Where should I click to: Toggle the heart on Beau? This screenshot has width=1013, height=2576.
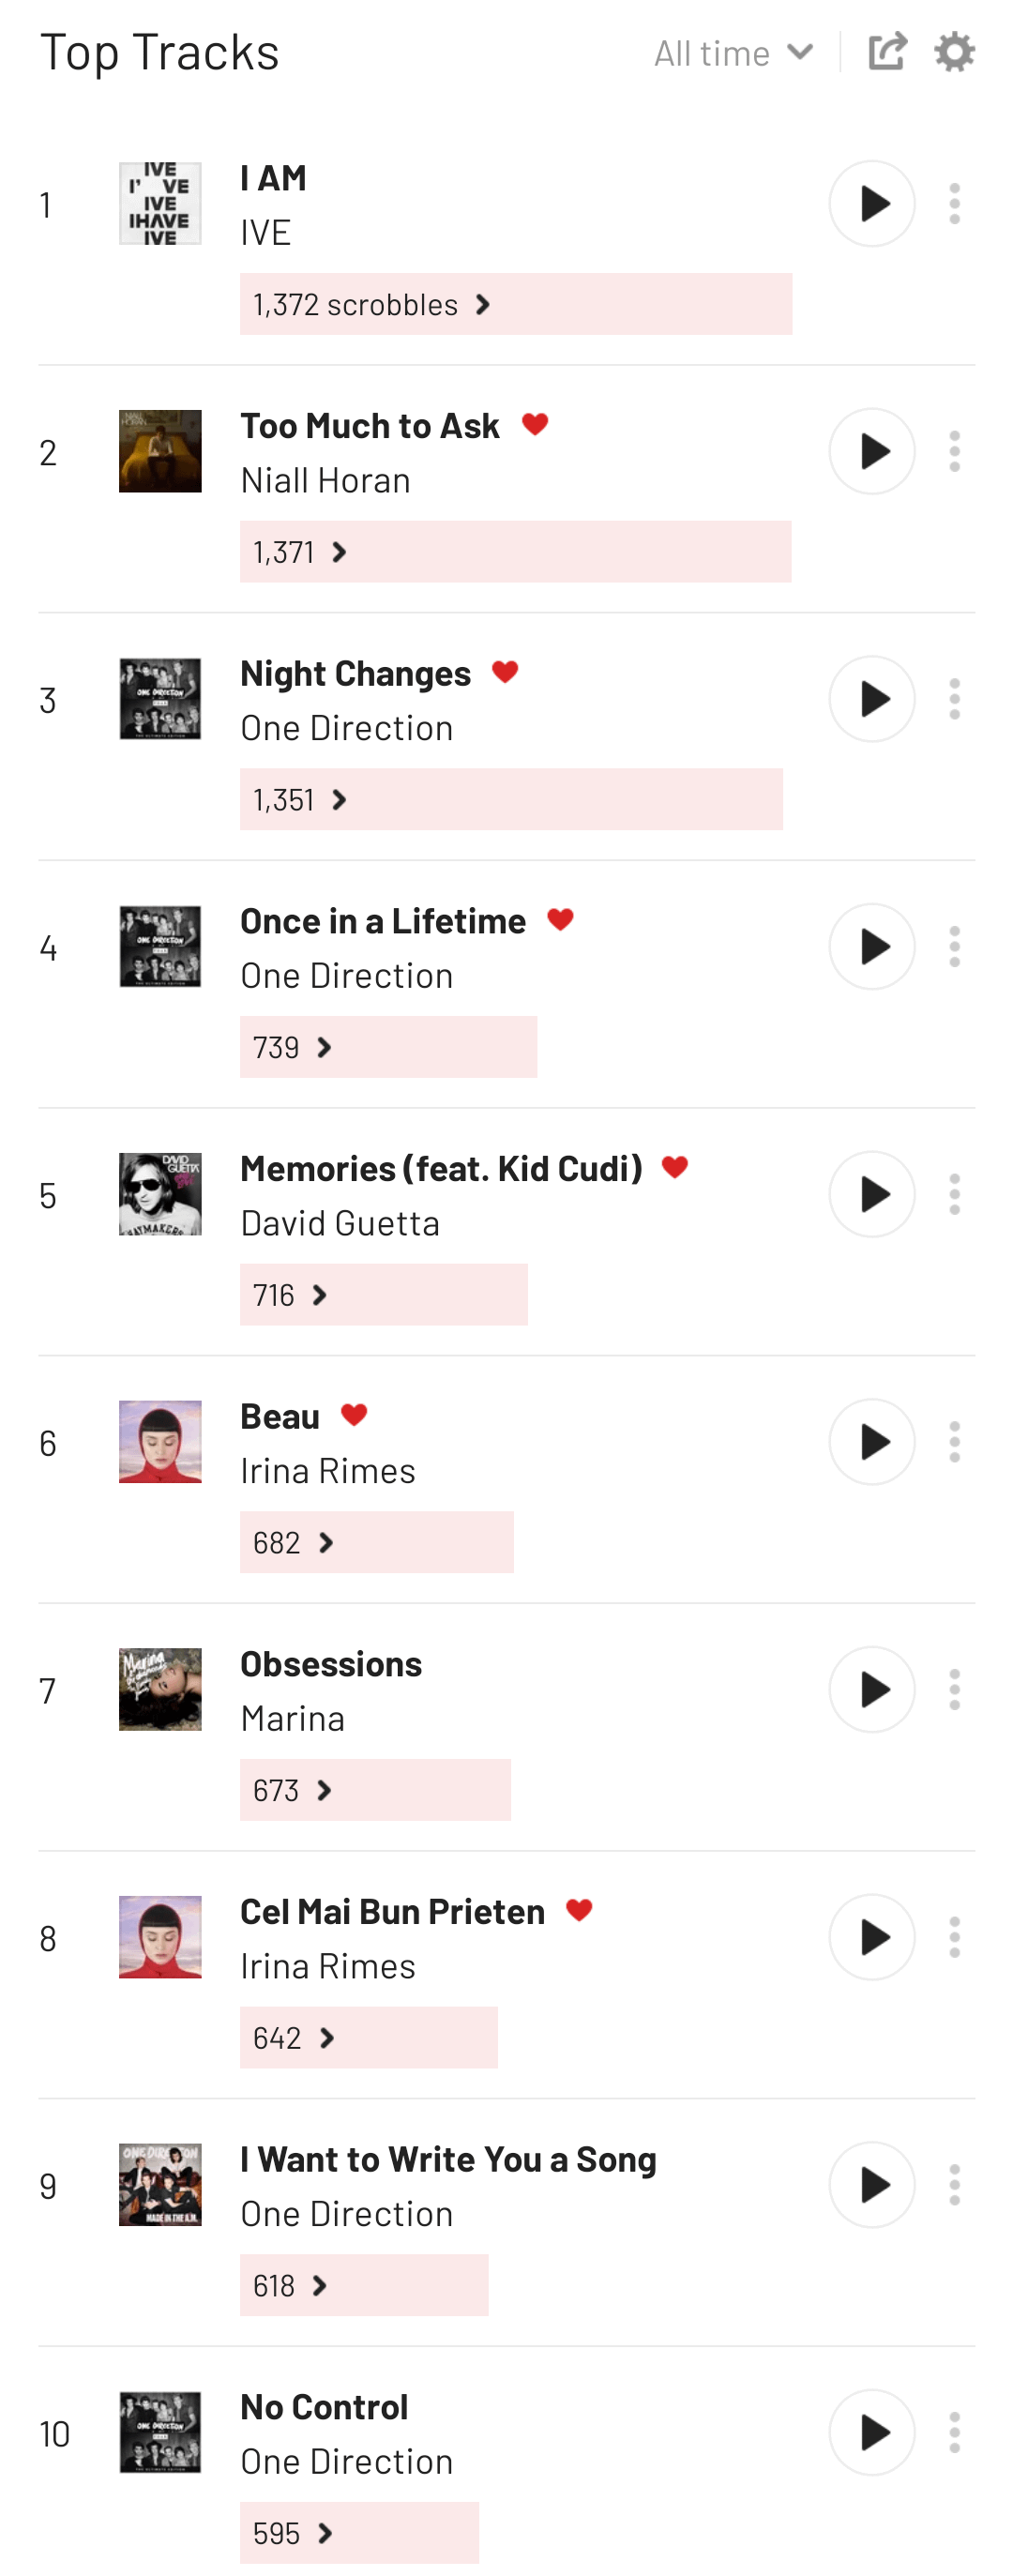pyautogui.click(x=354, y=1415)
